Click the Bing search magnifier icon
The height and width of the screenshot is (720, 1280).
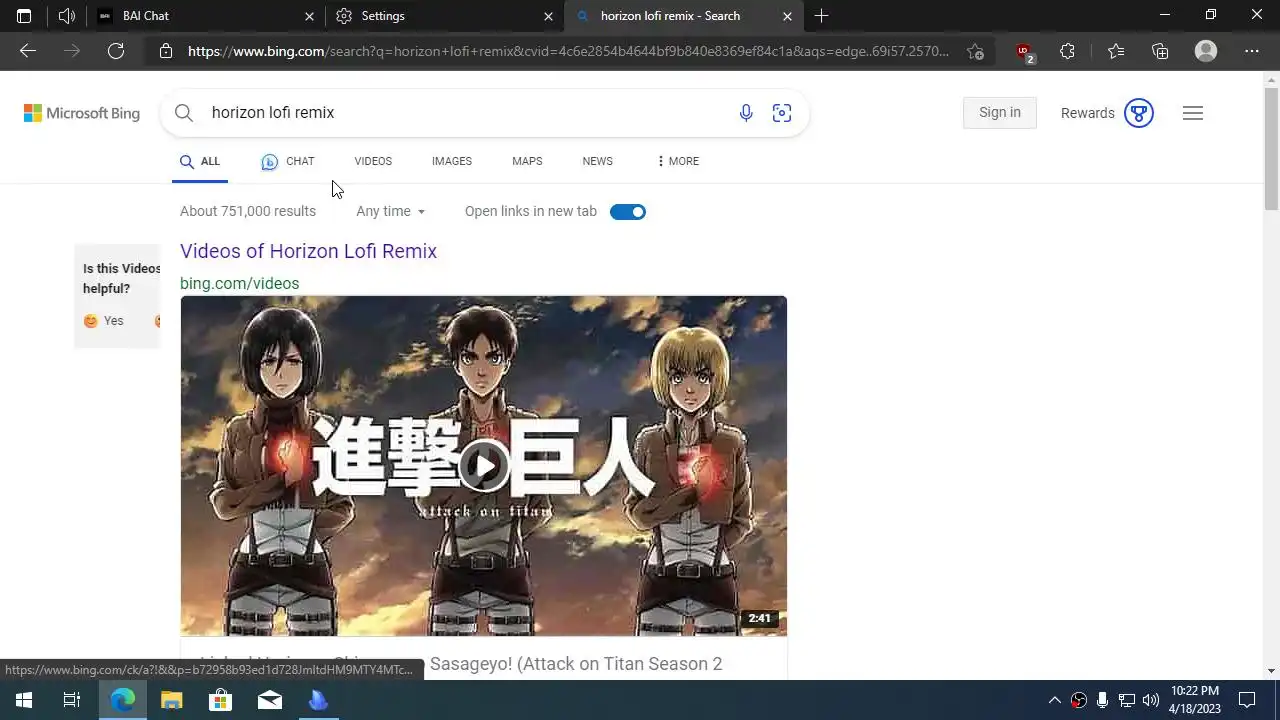(x=184, y=113)
